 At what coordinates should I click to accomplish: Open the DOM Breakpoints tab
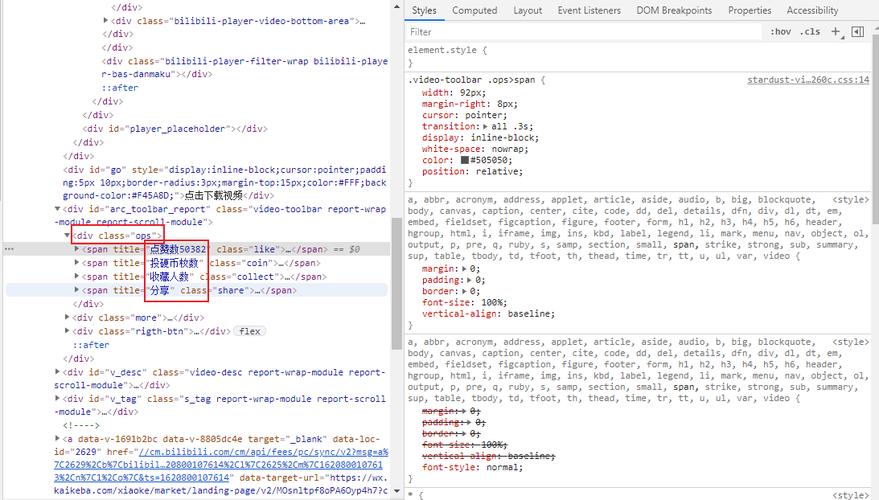click(674, 10)
